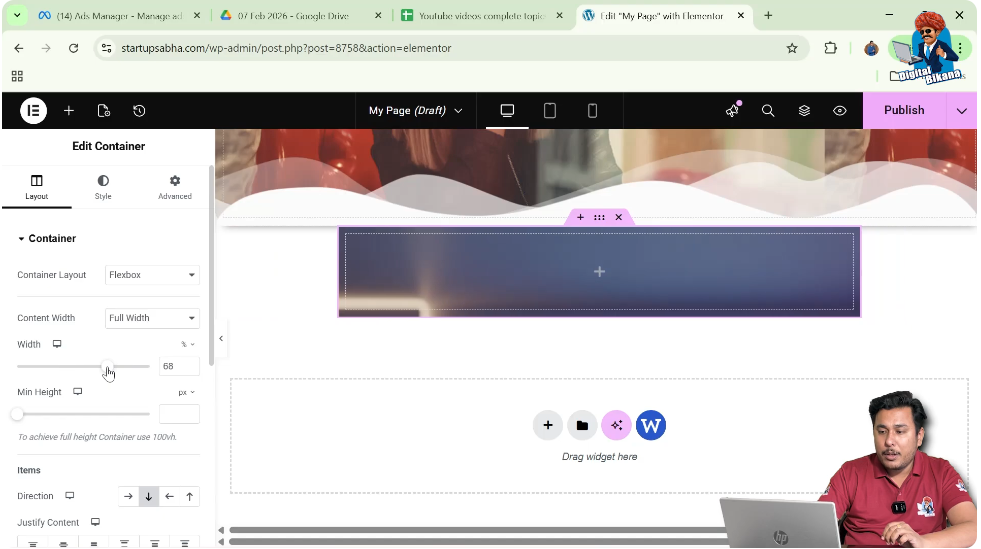This screenshot has width=981, height=549.
Task: Open the Content Width dropdown
Action: click(152, 318)
